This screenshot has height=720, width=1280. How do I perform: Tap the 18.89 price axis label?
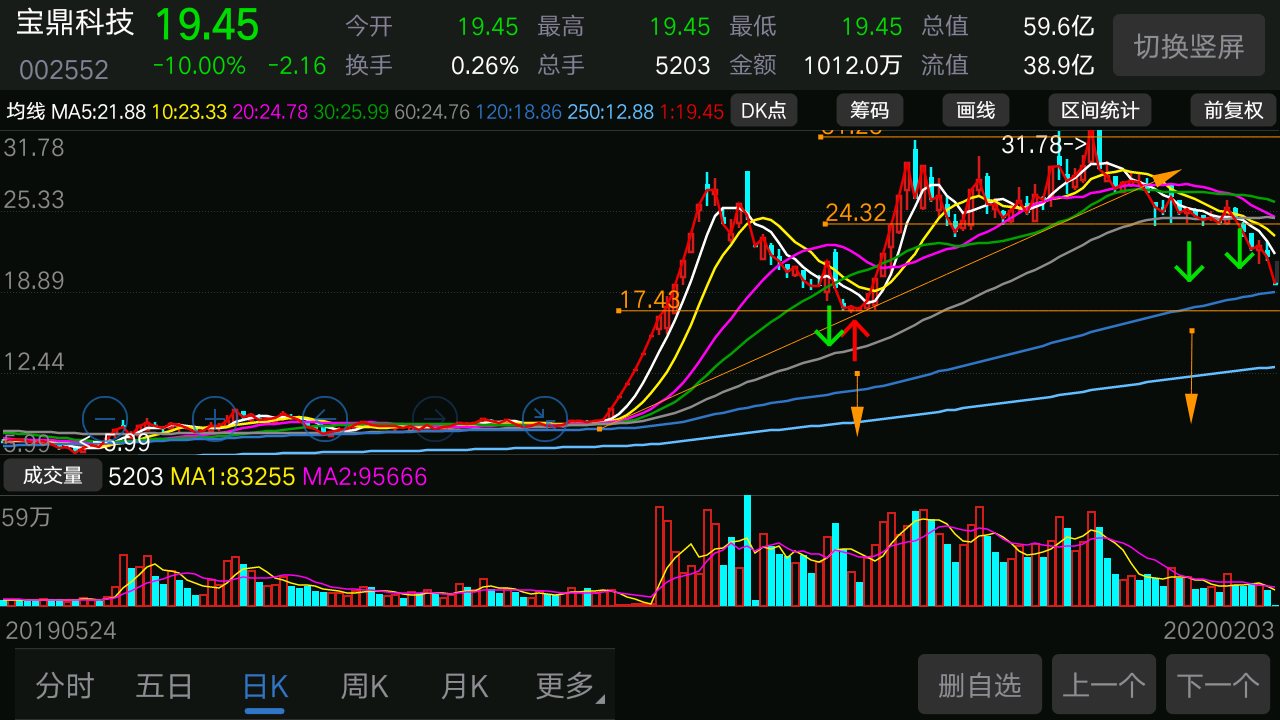[34, 281]
